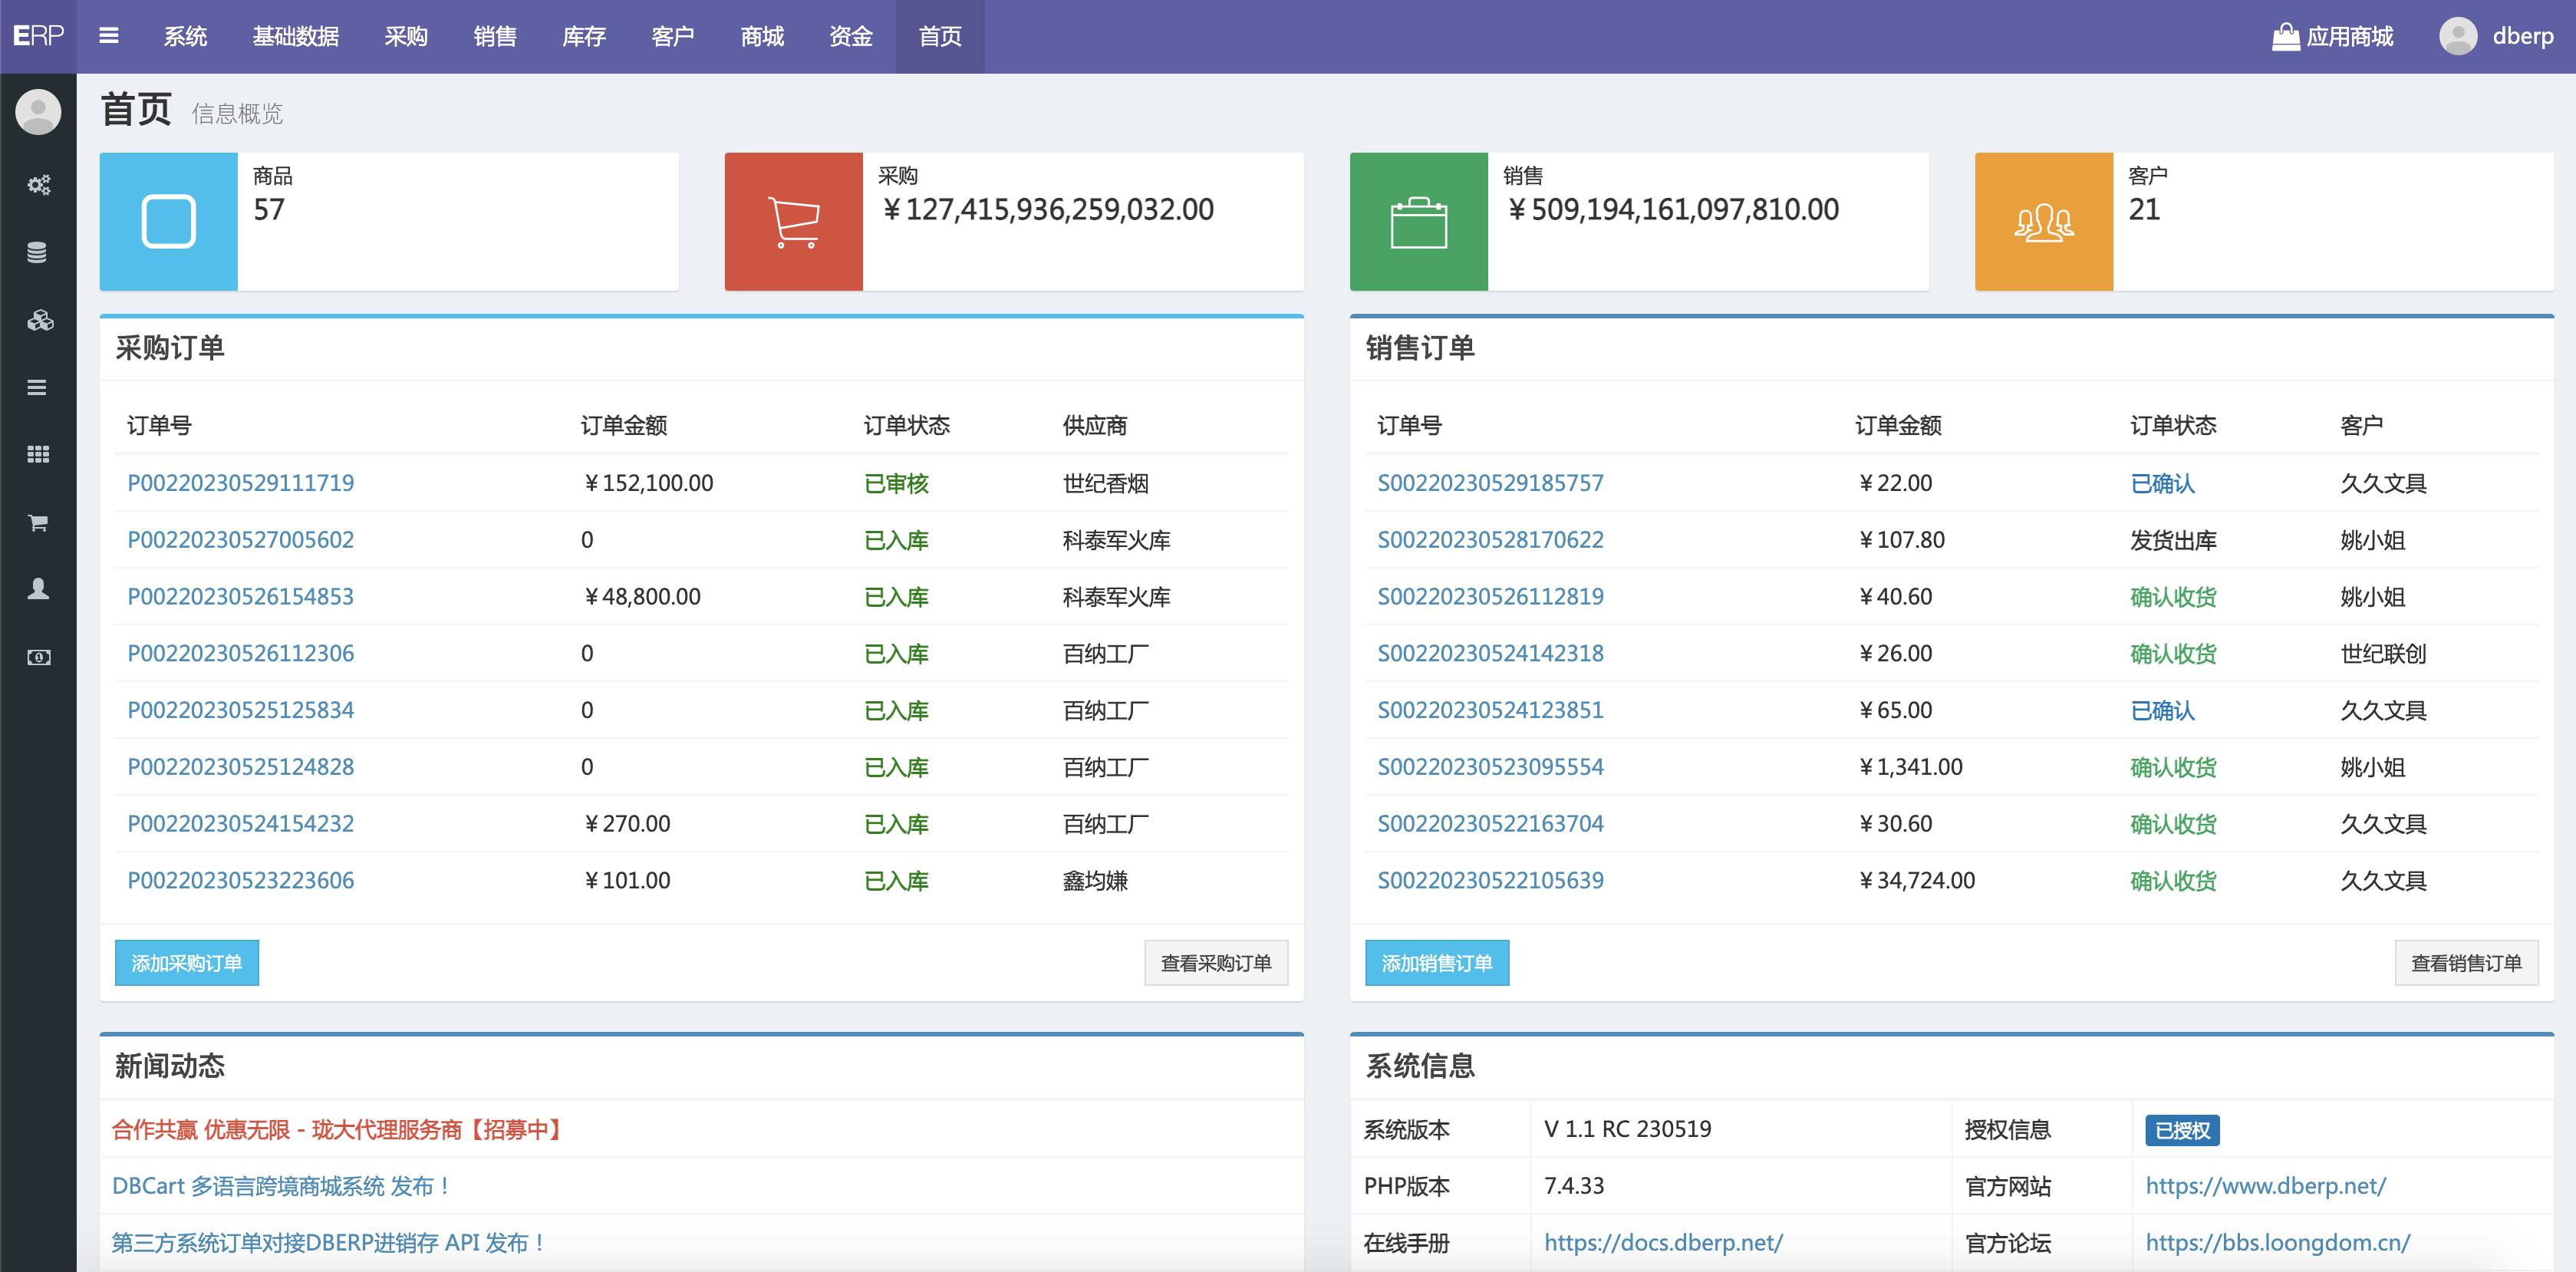2576x1272 pixels.
Task: Open the shopping cart icon in the sidebar
Action: pyautogui.click(x=38, y=523)
